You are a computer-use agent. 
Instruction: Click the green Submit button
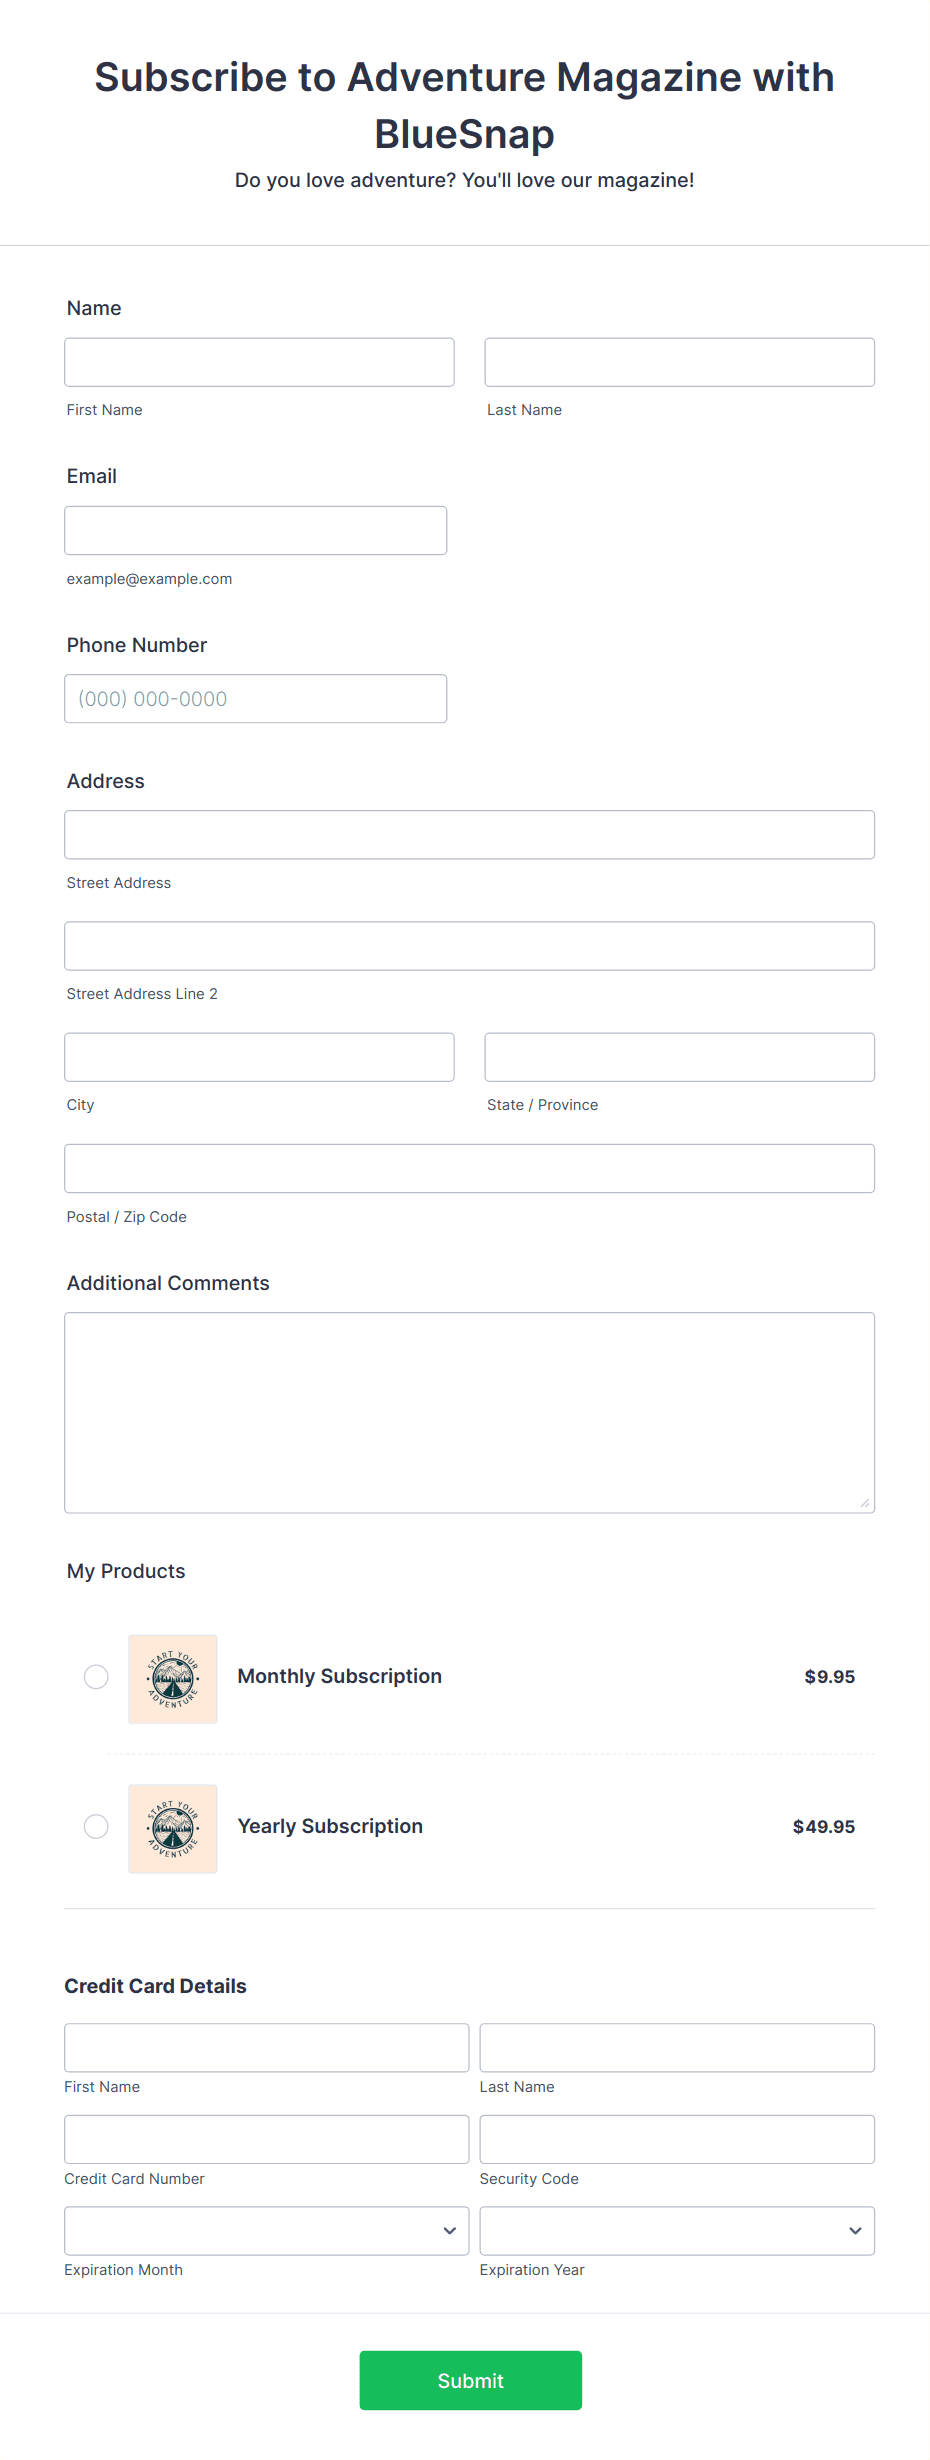pos(470,2380)
